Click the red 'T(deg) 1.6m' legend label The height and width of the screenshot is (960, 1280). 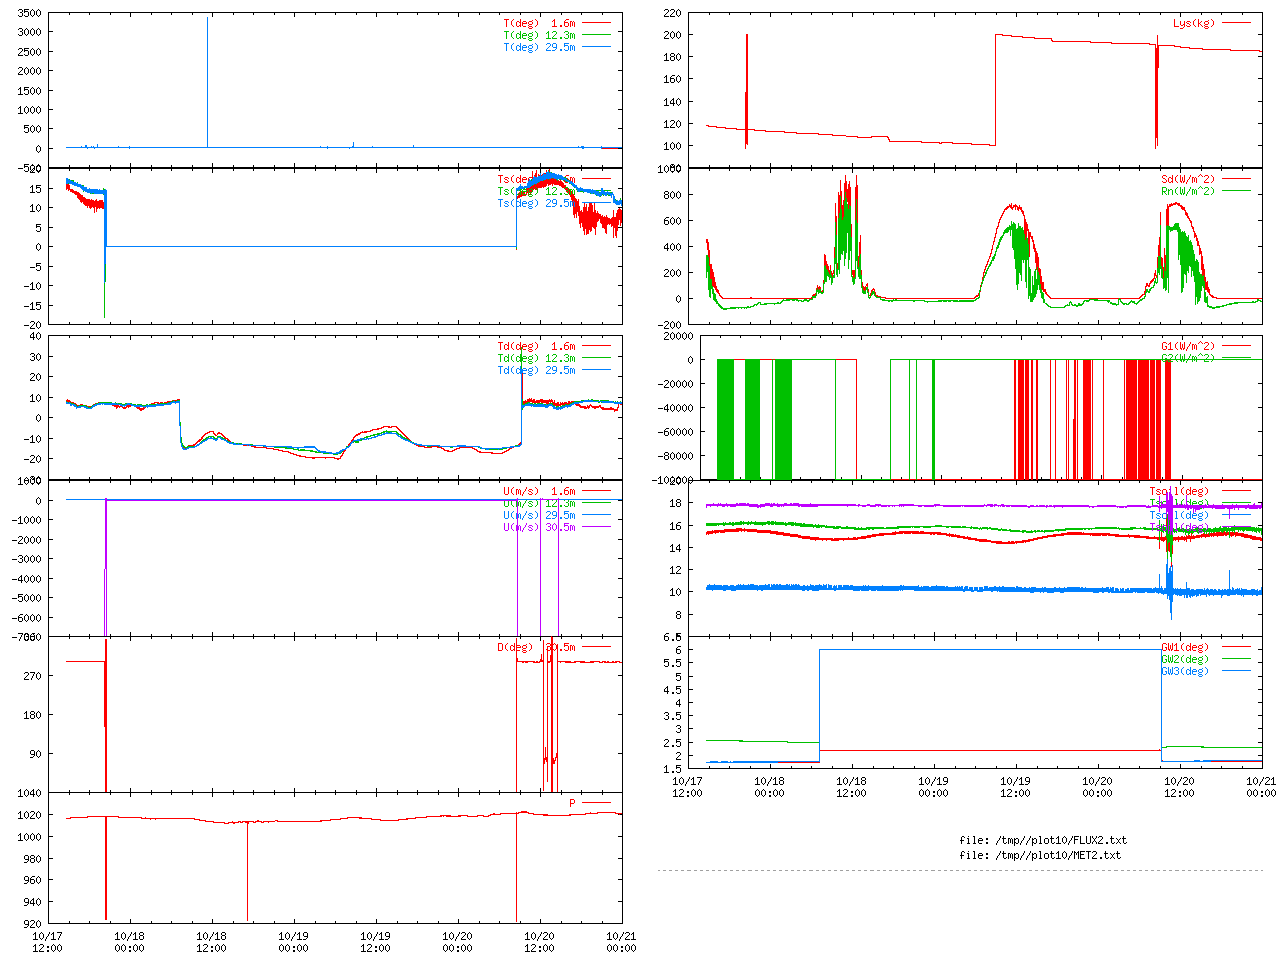[x=539, y=23]
